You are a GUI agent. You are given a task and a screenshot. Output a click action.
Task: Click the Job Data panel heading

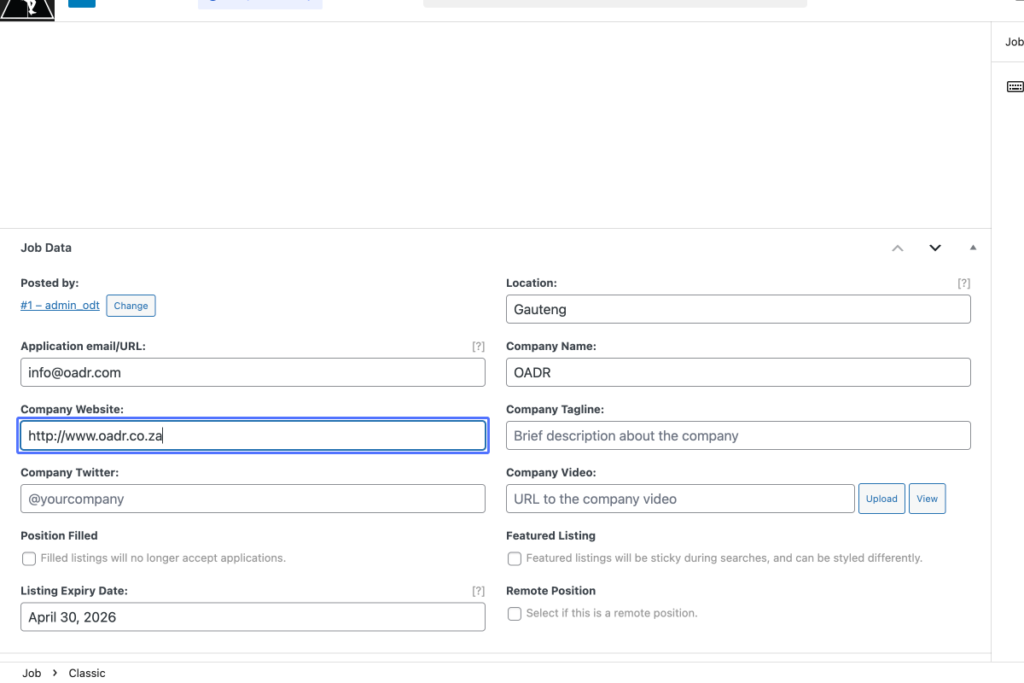46,247
